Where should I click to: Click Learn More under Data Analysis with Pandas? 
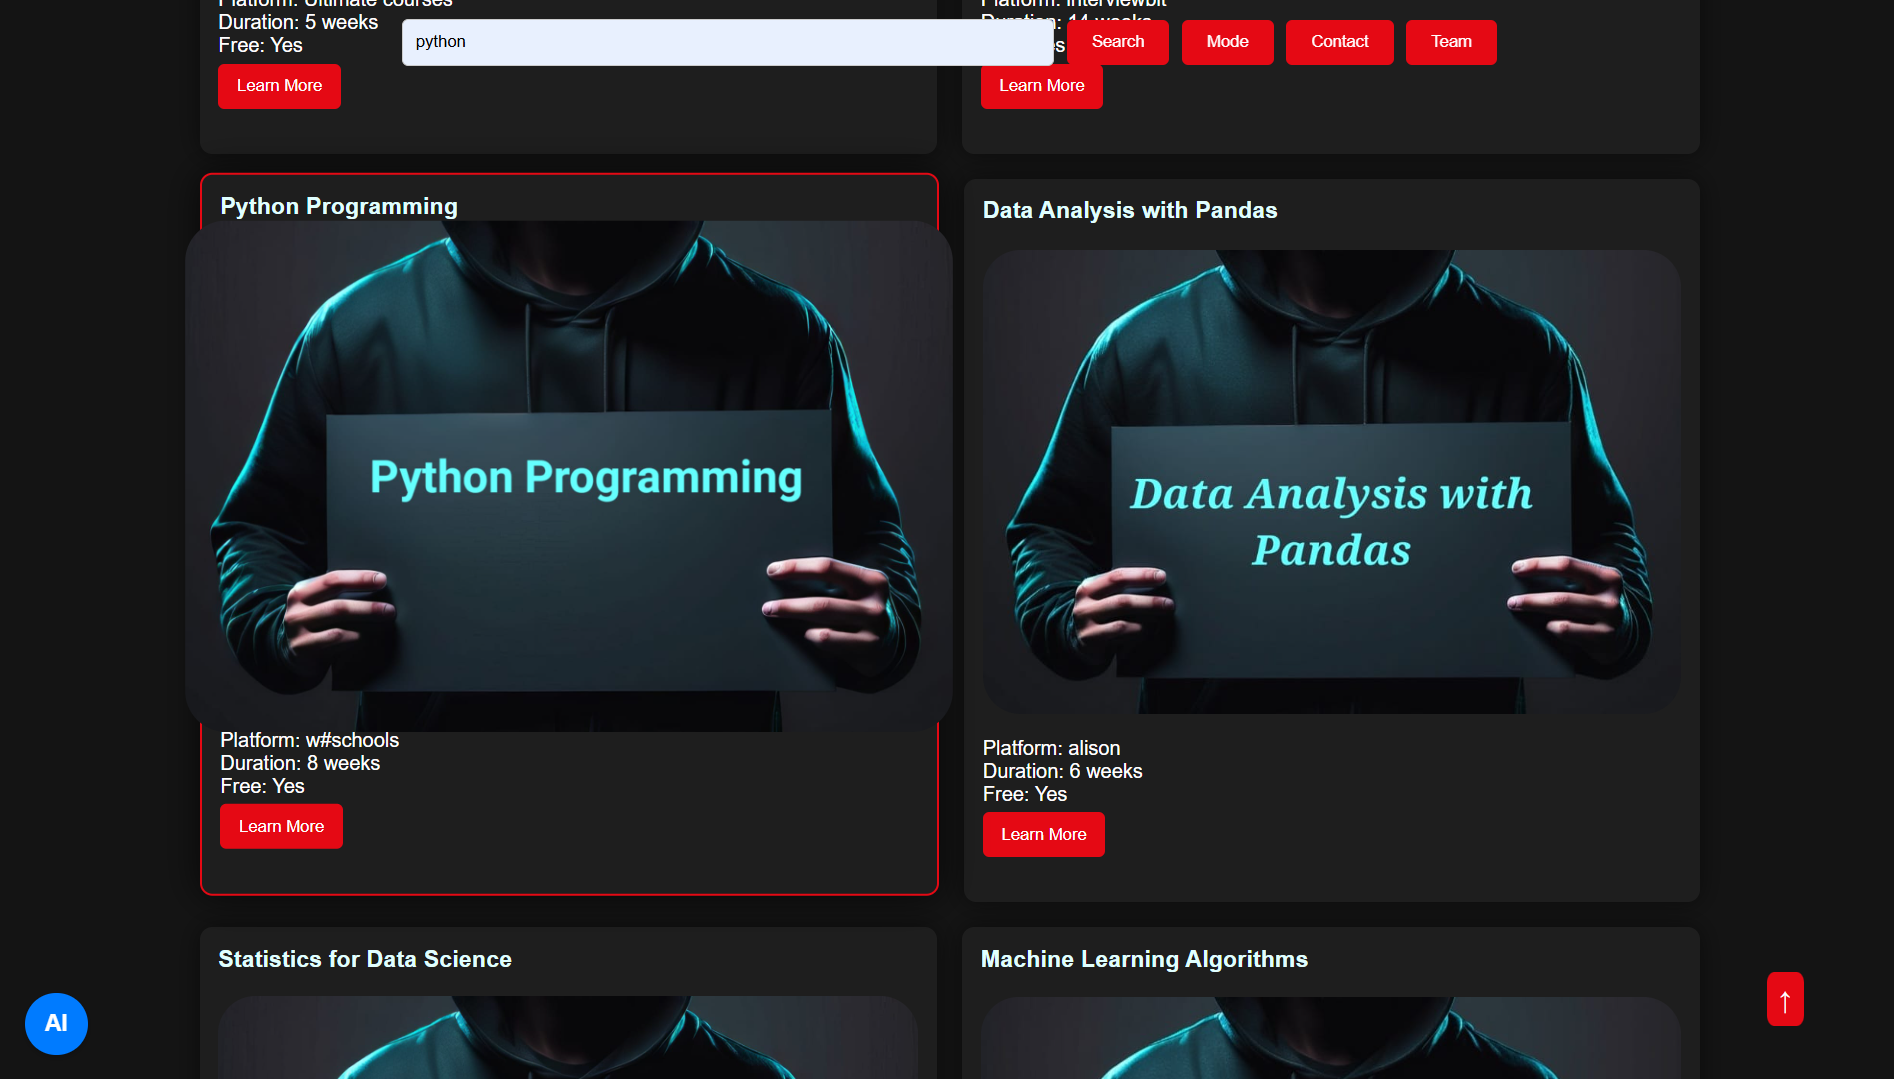coord(1044,834)
